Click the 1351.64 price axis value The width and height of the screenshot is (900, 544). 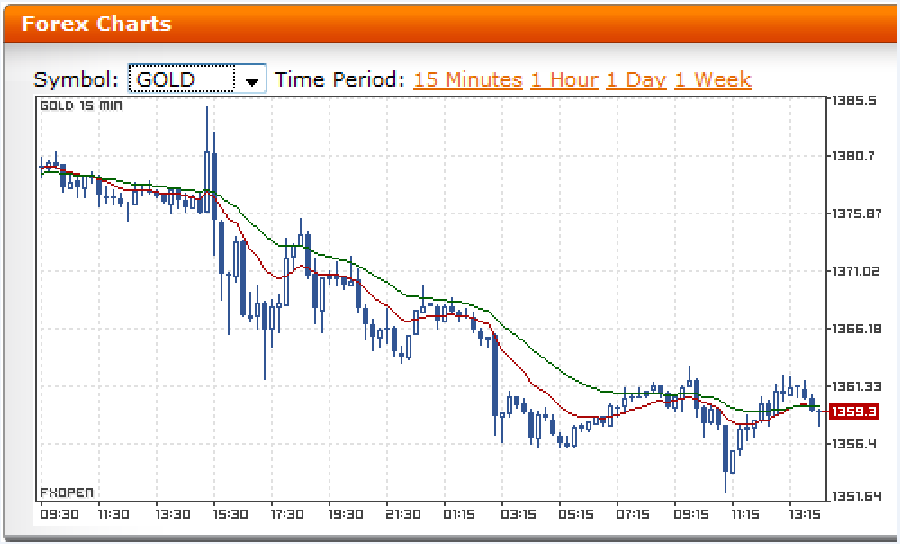856,496
